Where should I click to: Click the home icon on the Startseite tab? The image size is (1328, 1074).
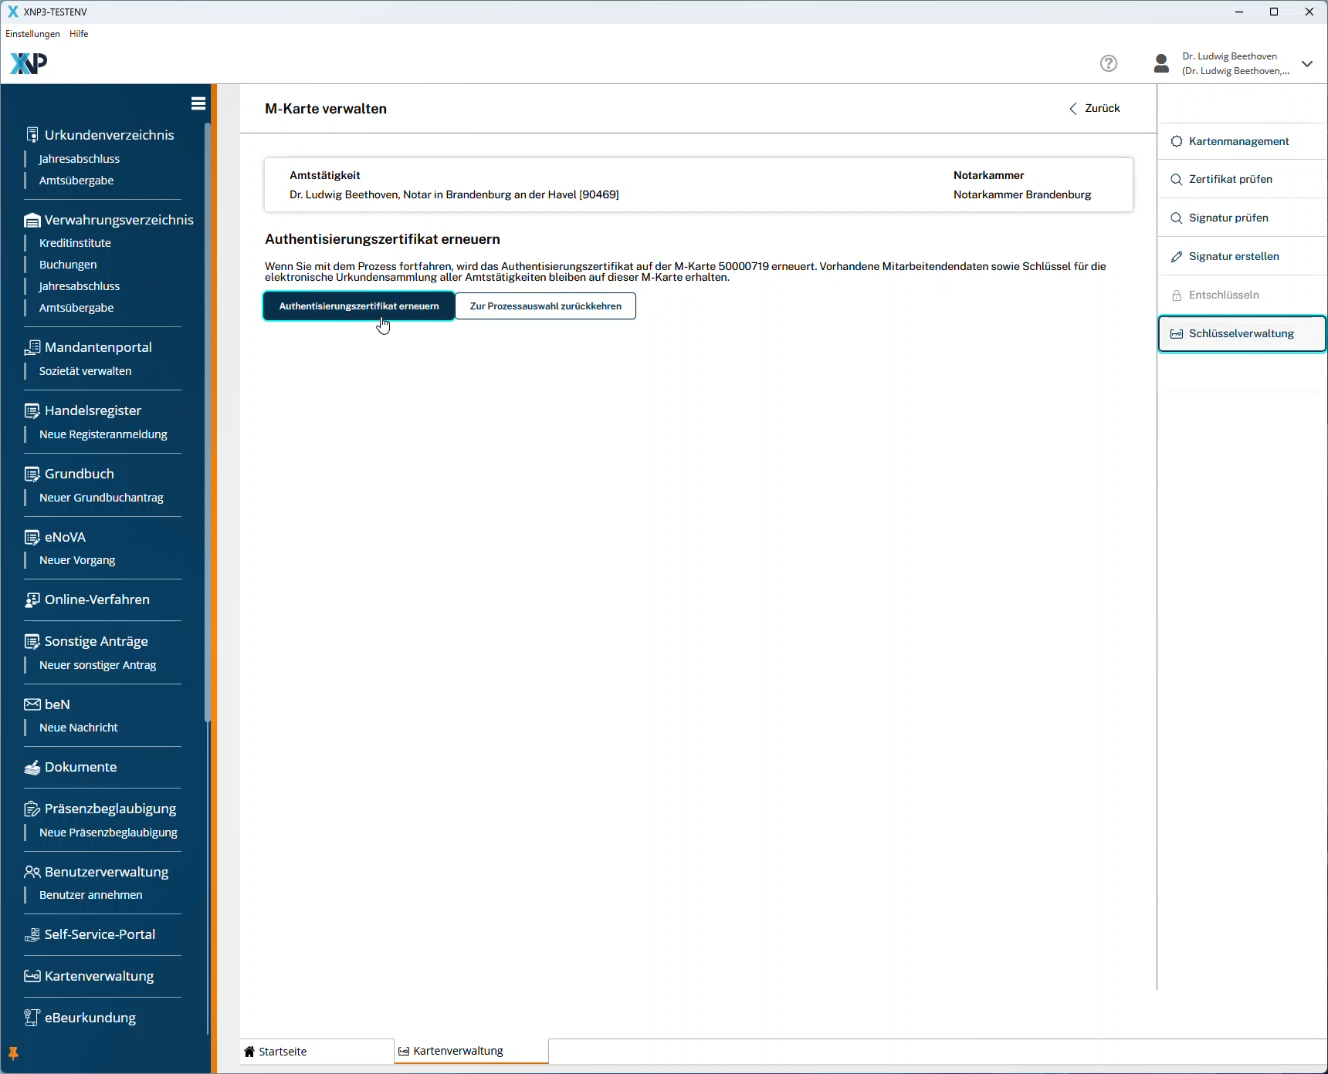pyautogui.click(x=250, y=1052)
